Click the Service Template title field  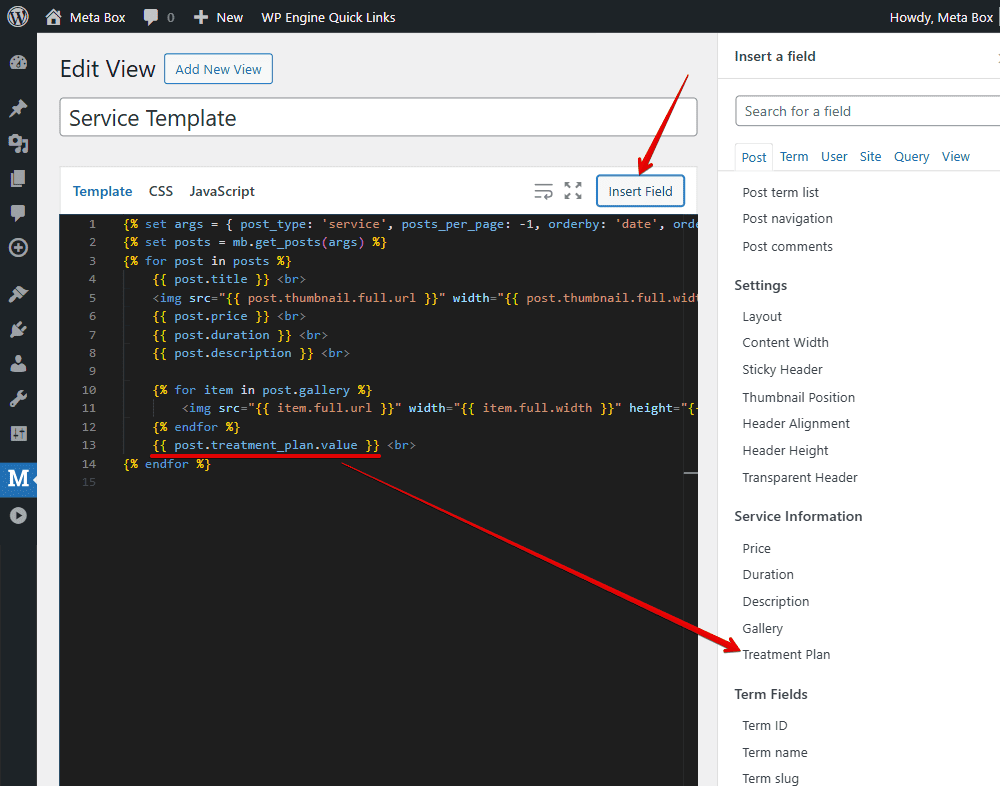[378, 117]
